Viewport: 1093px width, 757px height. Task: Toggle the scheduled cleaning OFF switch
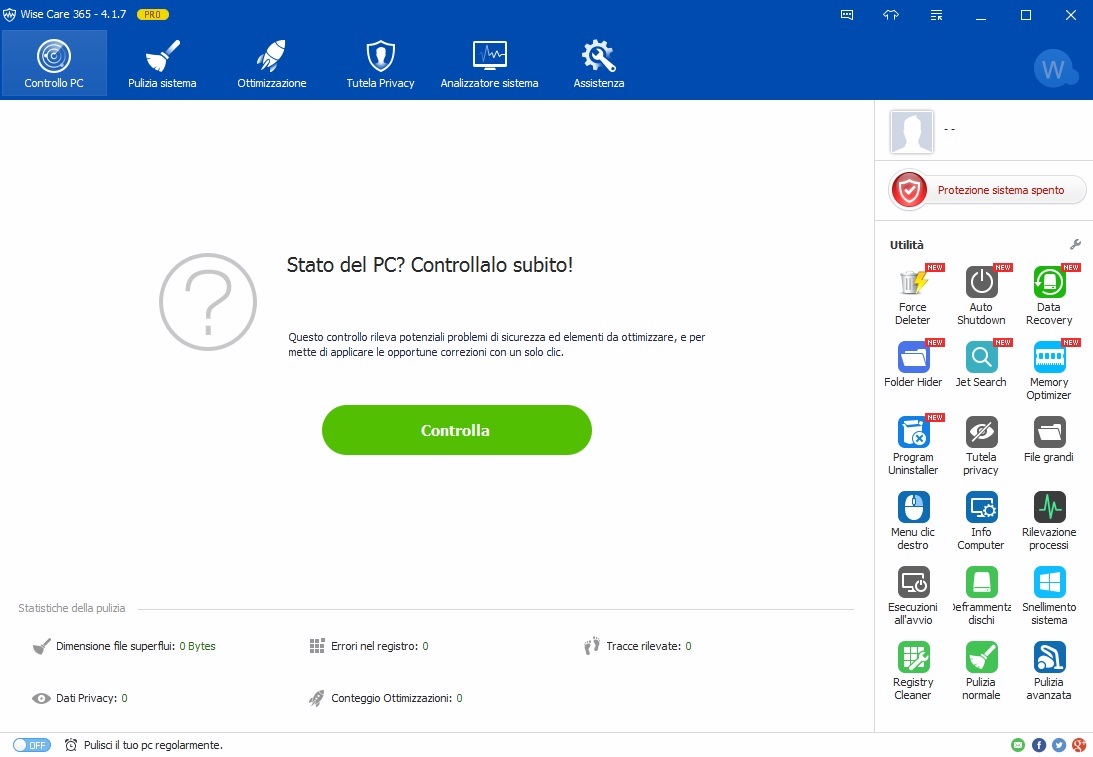click(x=32, y=745)
